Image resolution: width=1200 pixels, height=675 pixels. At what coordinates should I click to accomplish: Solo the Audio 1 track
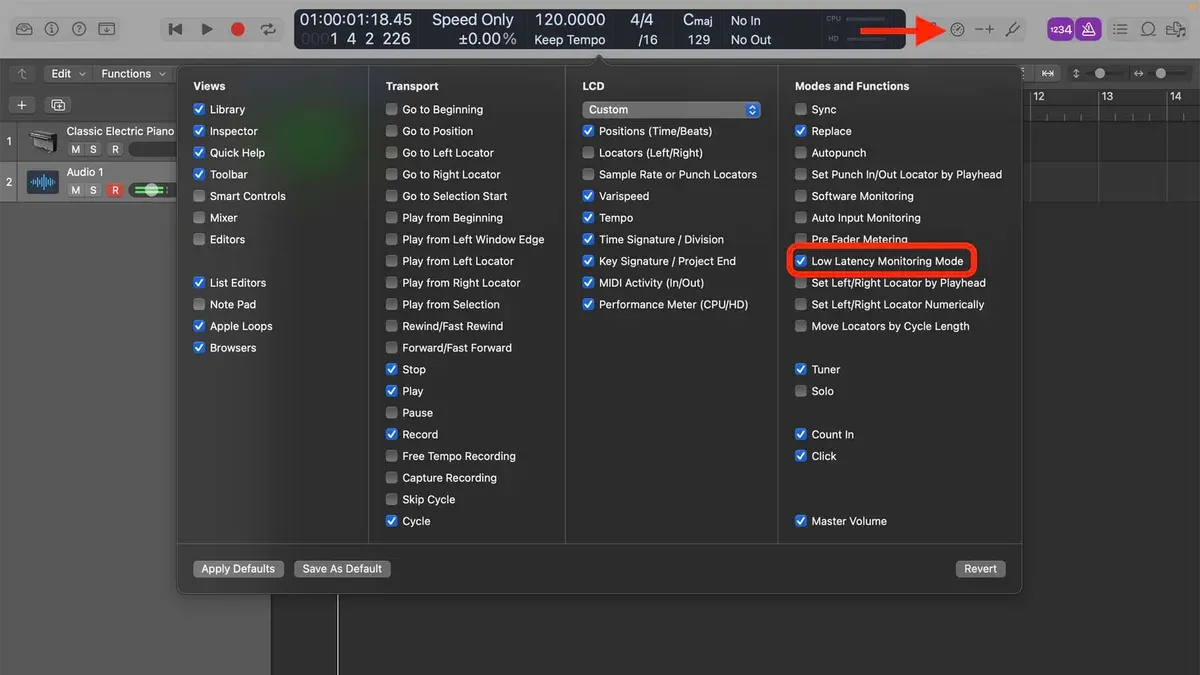click(x=94, y=190)
